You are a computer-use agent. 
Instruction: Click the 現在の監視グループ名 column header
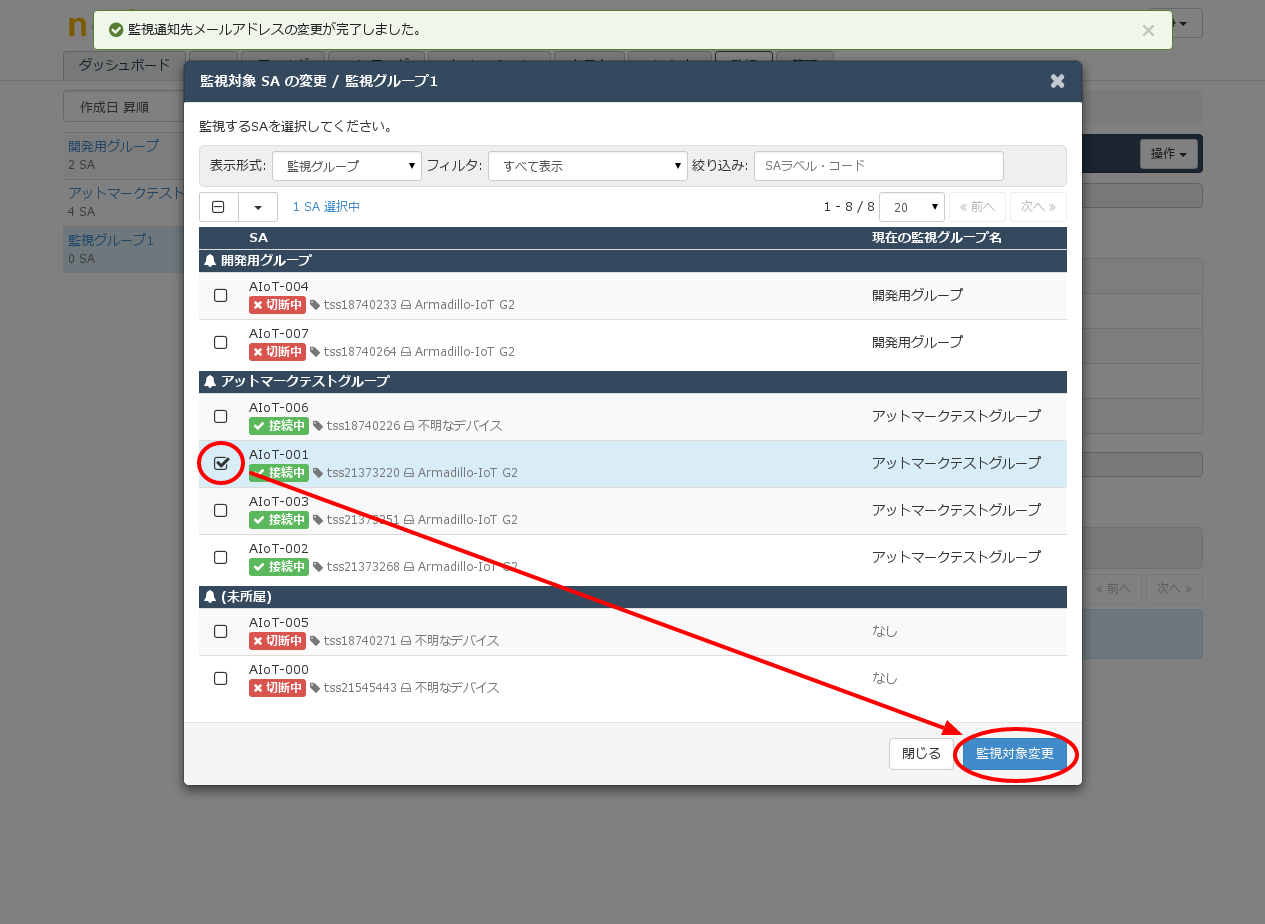click(937, 238)
